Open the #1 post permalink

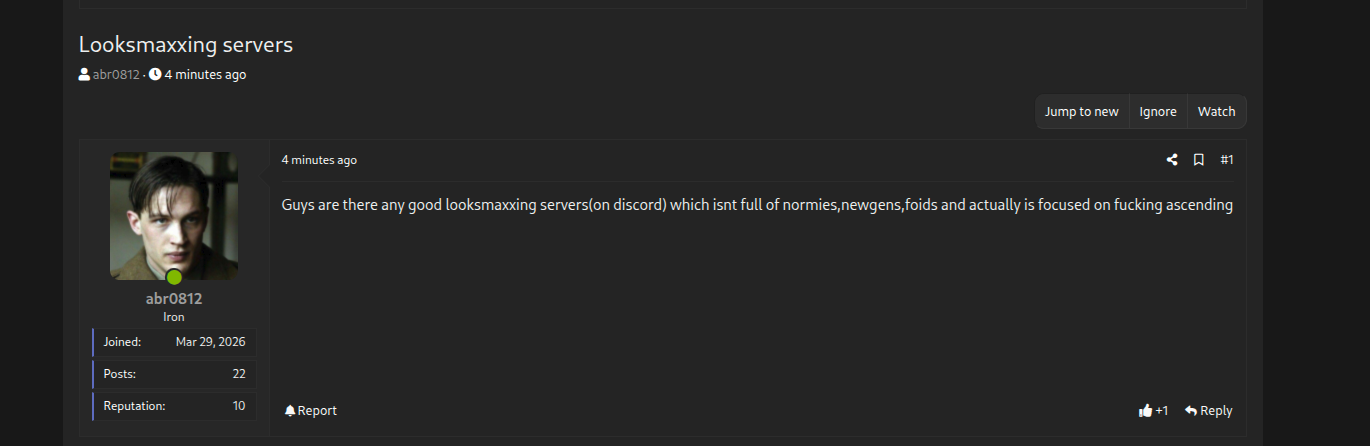pyautogui.click(x=1227, y=160)
